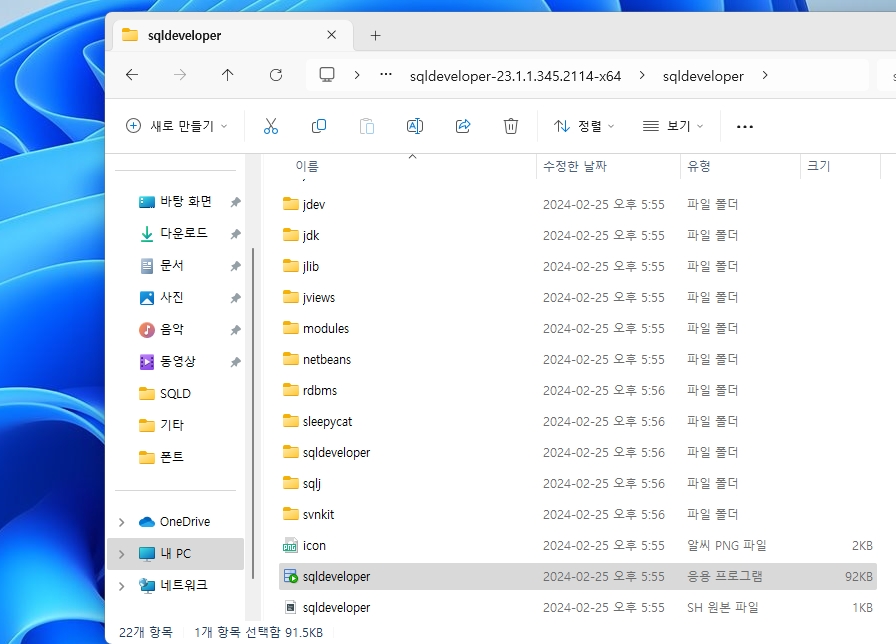Viewport: 896px width, 644px height.
Task: Click sqldeveloper-23.1.1.345.2114-x64 breadcrumb
Action: click(x=515, y=76)
